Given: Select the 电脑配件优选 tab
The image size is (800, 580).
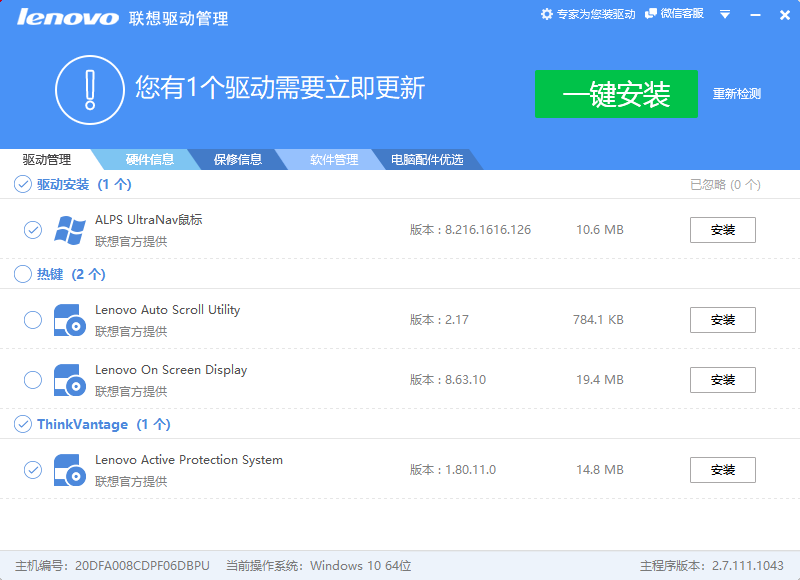Looking at the screenshot, I should click(x=427, y=160).
